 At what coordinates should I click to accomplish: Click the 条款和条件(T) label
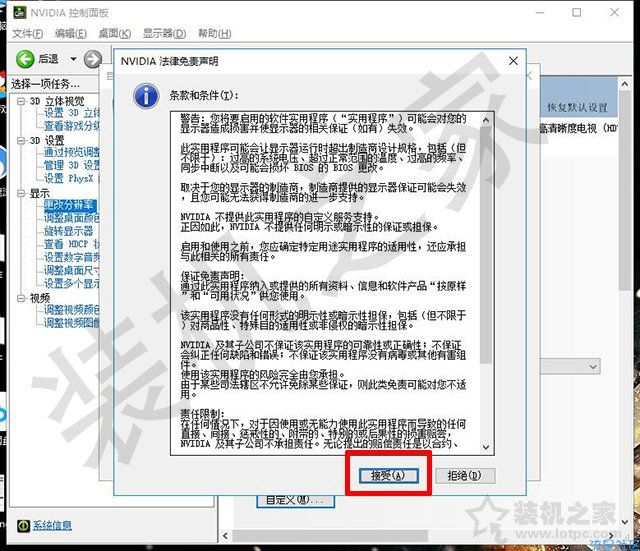point(203,96)
